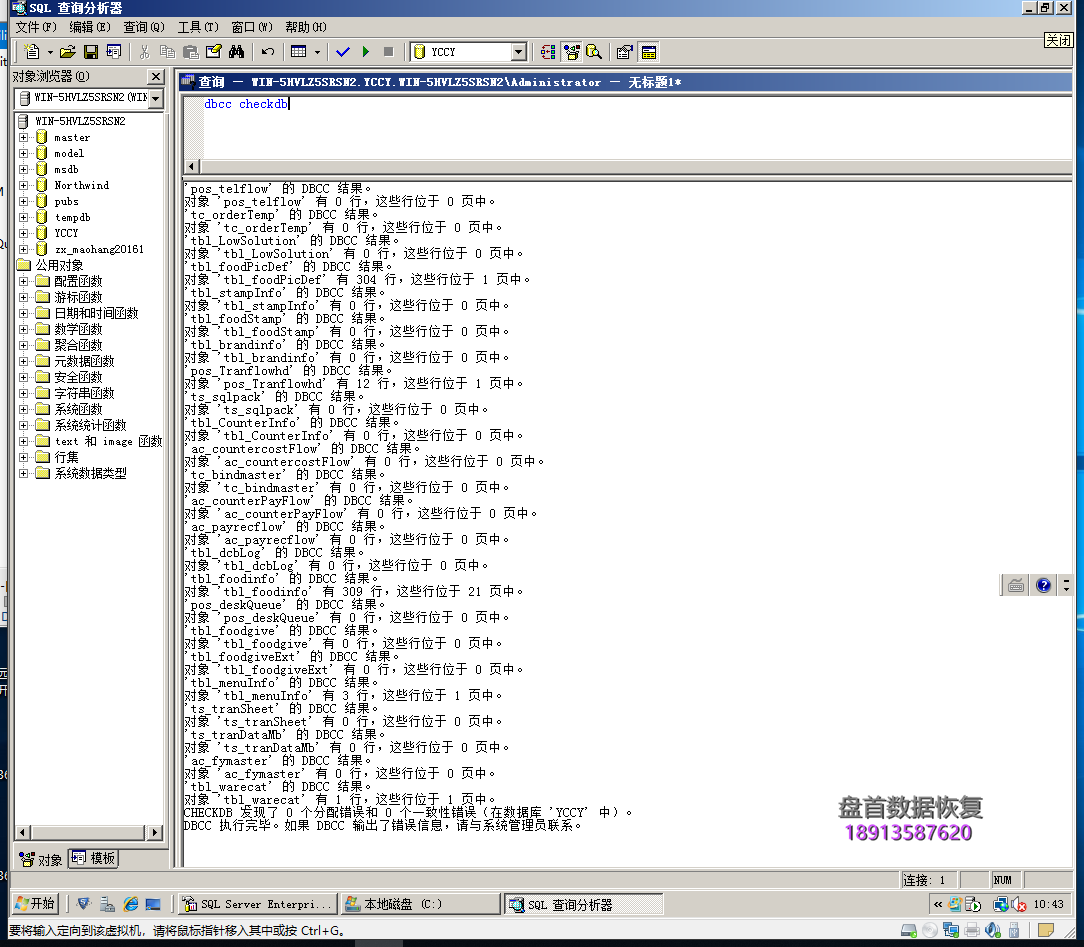This screenshot has width=1084, height=947.
Task: Toggle the Object Browser visibility
Action: coord(570,51)
